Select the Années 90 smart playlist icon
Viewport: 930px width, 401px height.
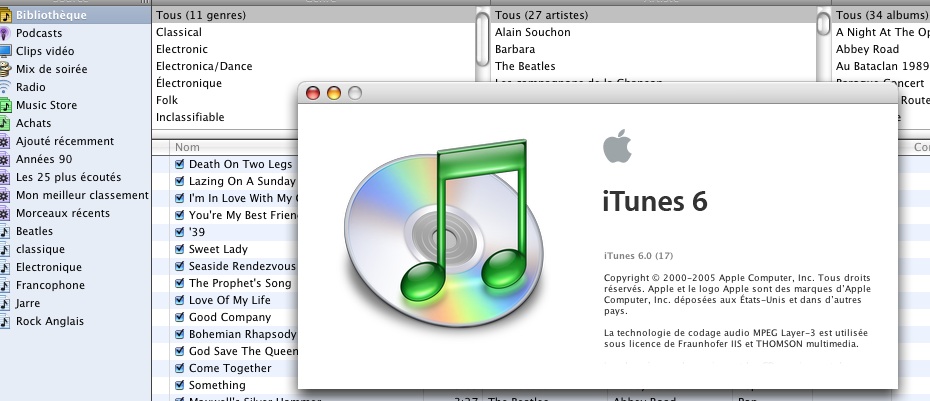[x=5, y=160]
